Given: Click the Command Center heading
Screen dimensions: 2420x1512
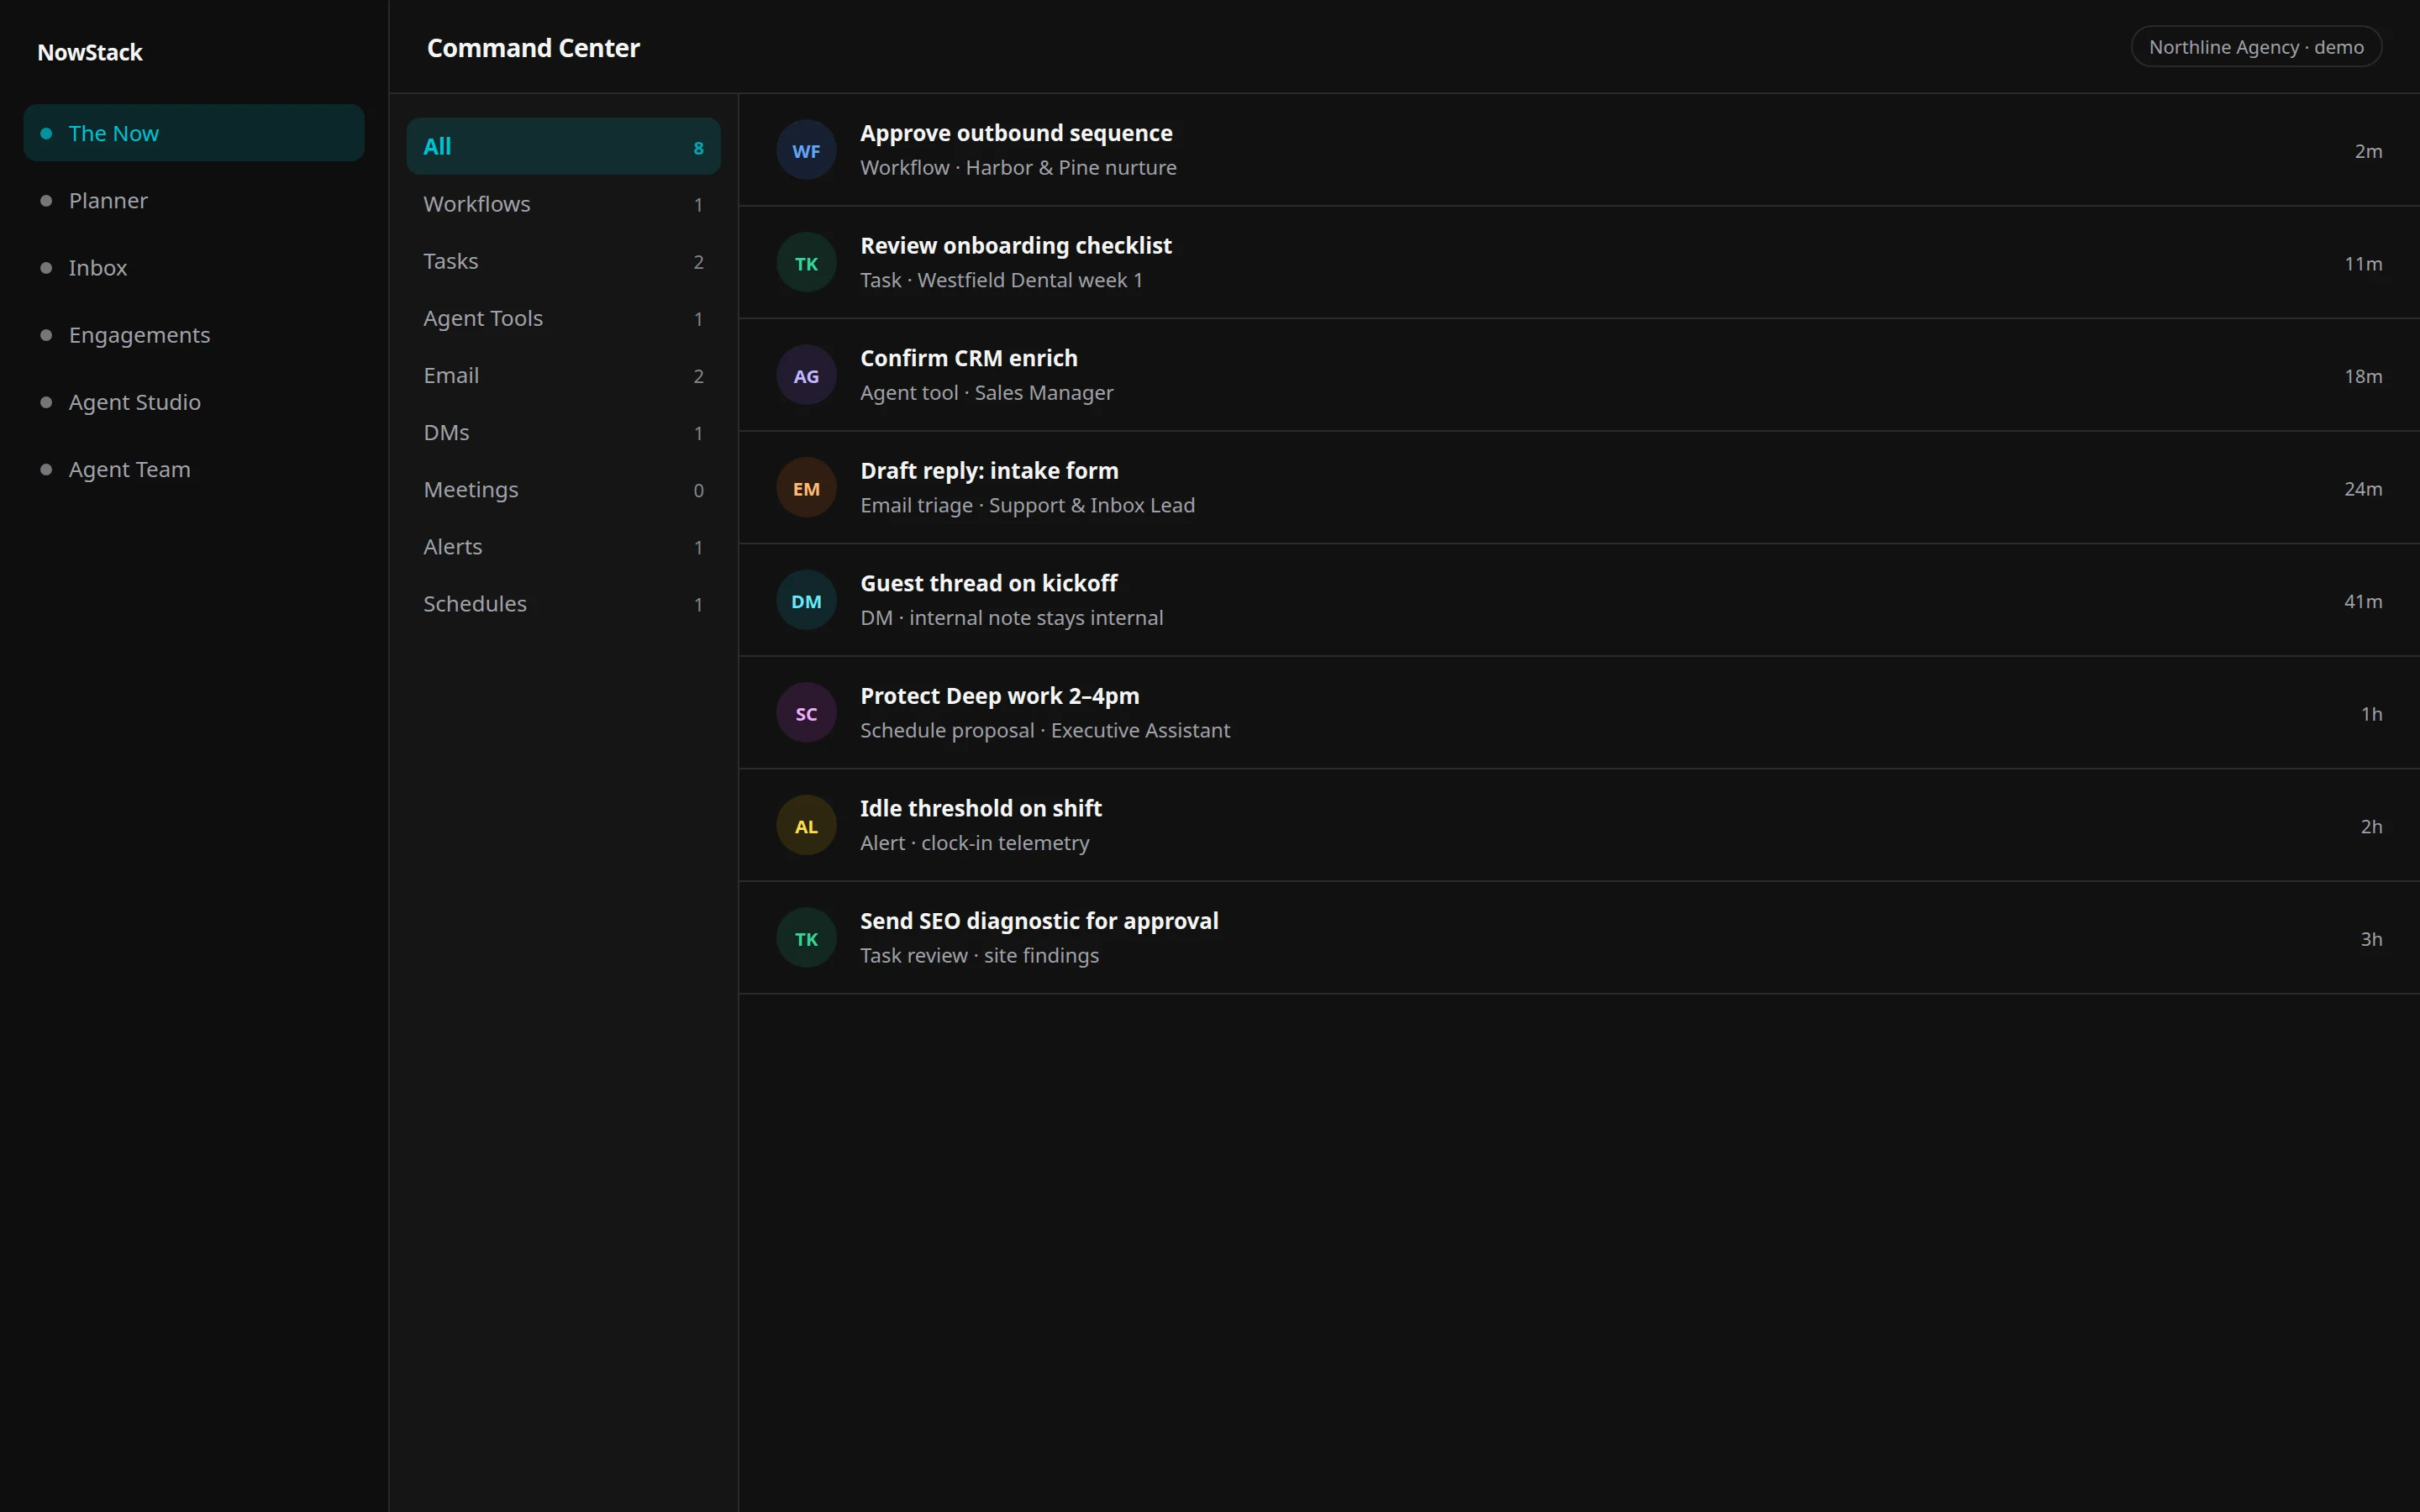Looking at the screenshot, I should click(533, 48).
